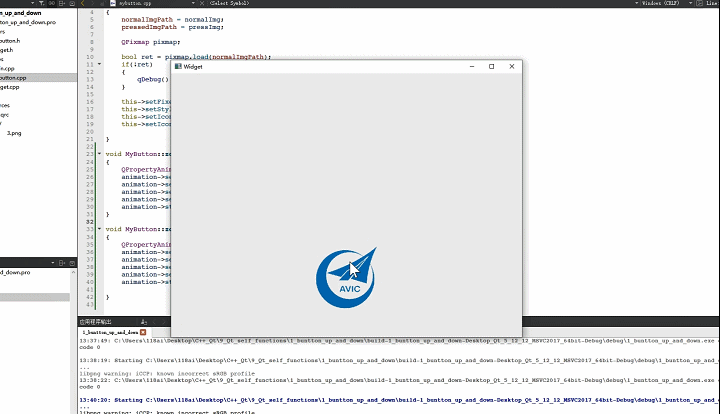Select the widget.h header file in tree
The width and height of the screenshot is (720, 414).
tap(7, 50)
